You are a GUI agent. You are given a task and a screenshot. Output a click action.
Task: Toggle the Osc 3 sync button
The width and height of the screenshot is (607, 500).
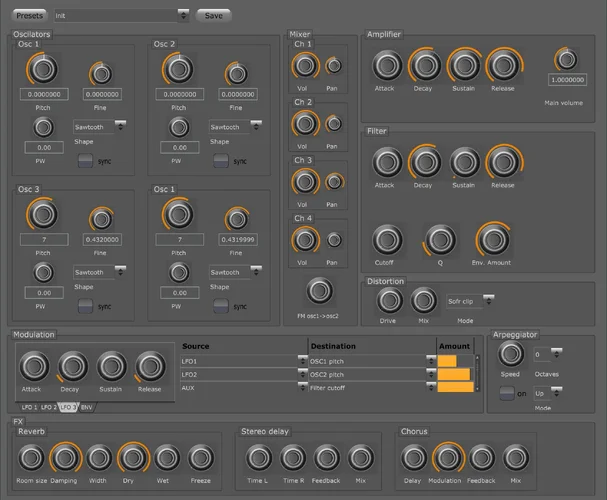click(x=84, y=305)
